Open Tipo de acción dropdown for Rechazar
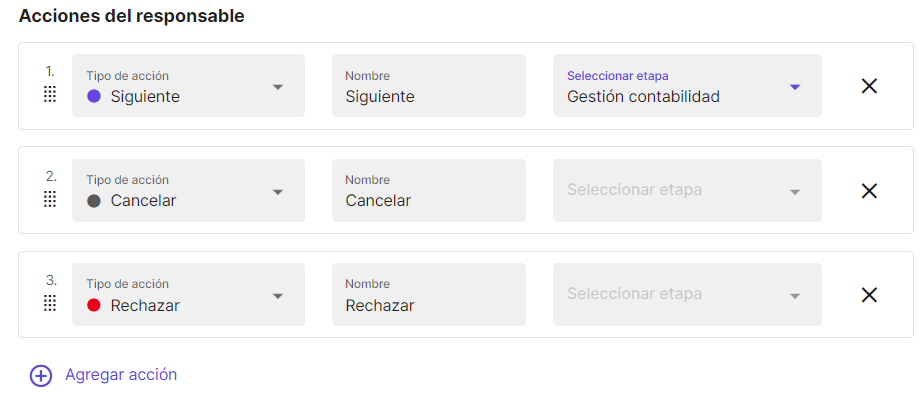922x396 pixels. click(188, 294)
